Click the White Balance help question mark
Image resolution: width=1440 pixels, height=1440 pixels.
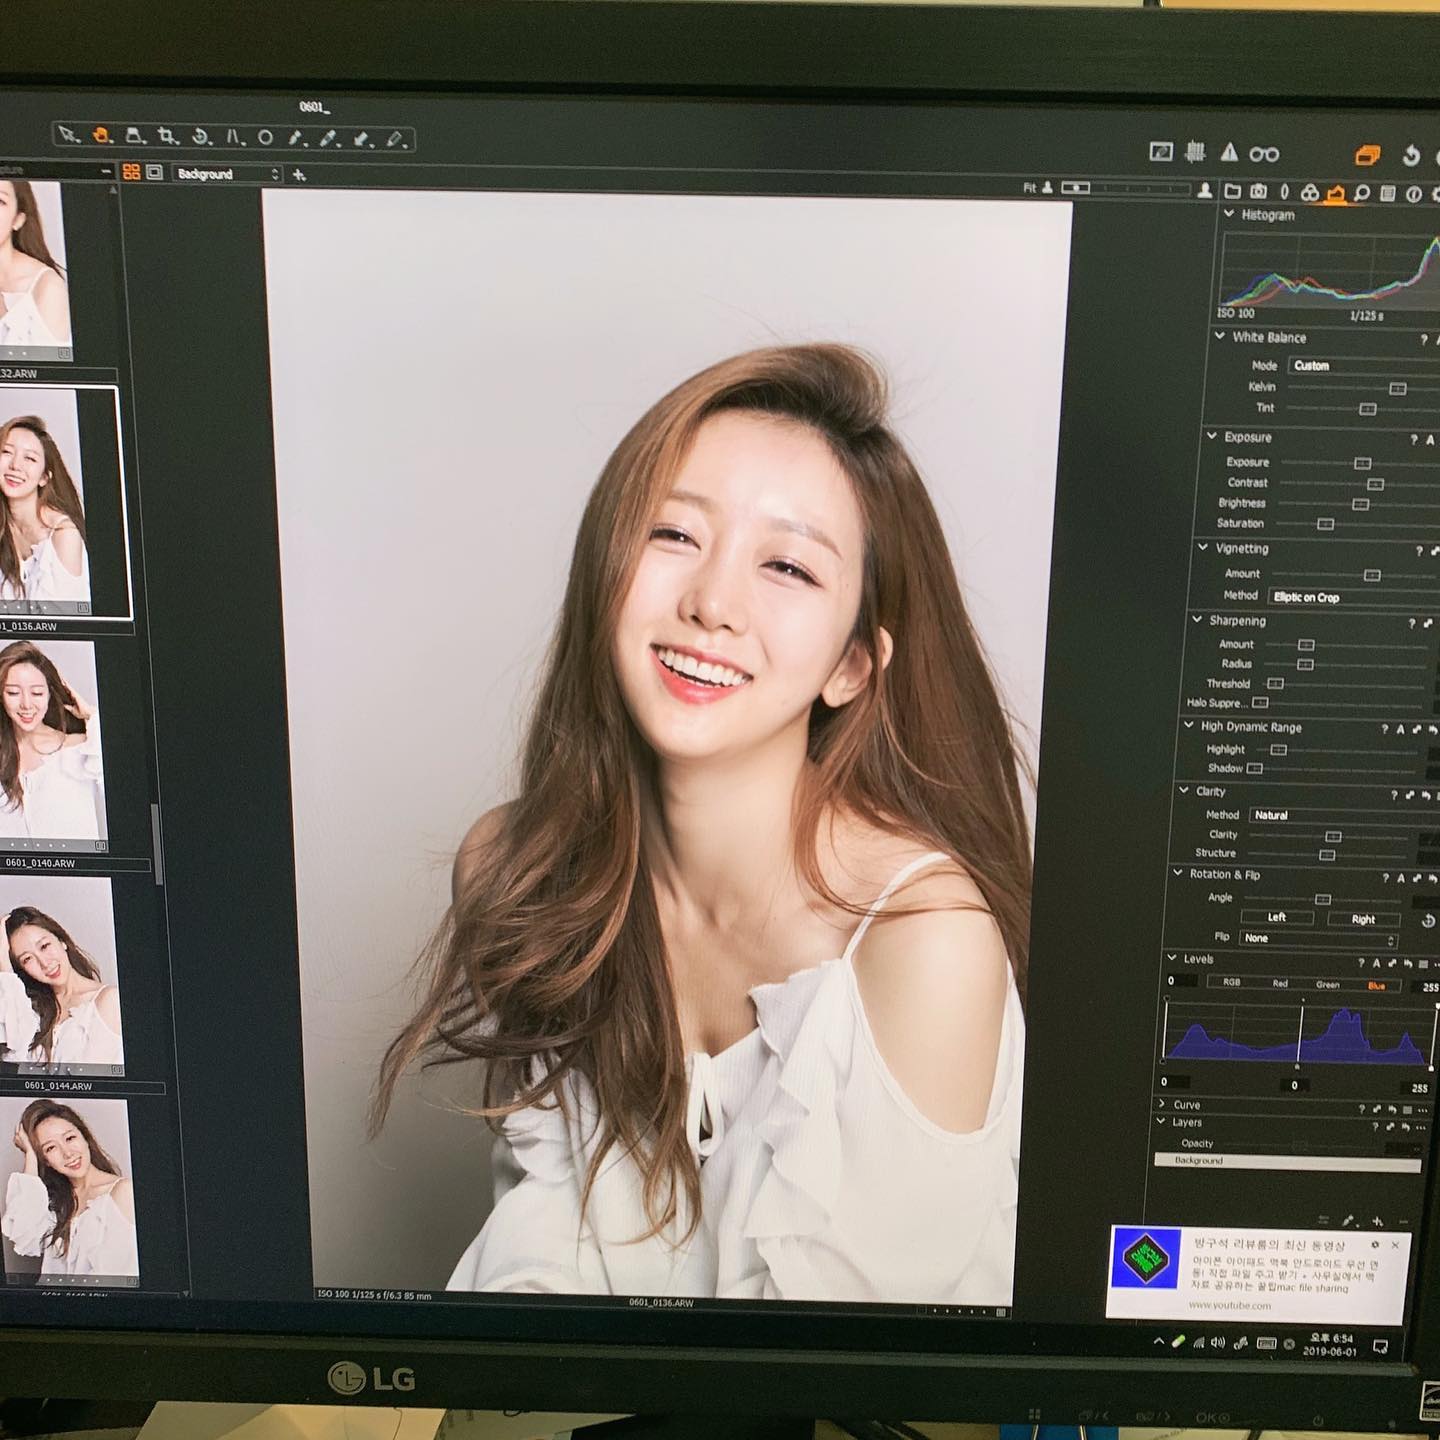[1423, 341]
